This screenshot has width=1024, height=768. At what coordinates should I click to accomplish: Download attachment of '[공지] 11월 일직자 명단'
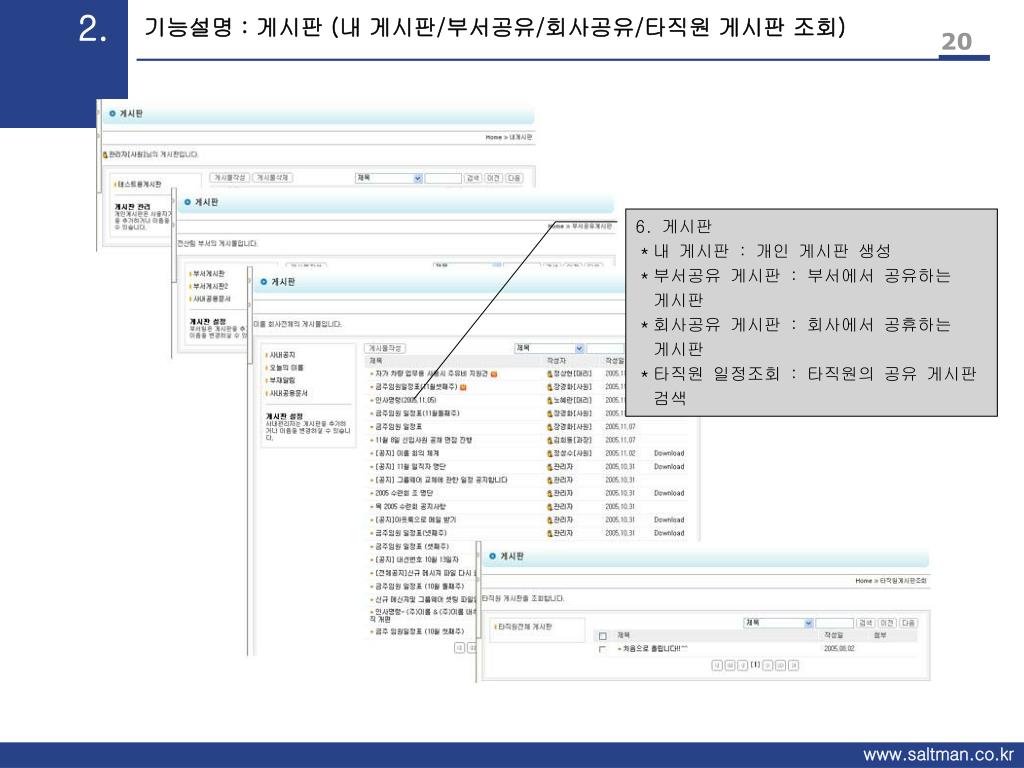click(669, 467)
